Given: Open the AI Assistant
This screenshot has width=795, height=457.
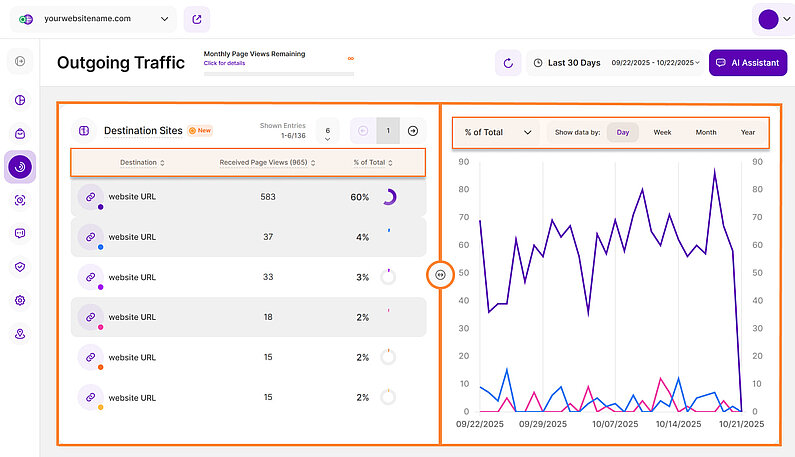Looking at the screenshot, I should coord(747,63).
